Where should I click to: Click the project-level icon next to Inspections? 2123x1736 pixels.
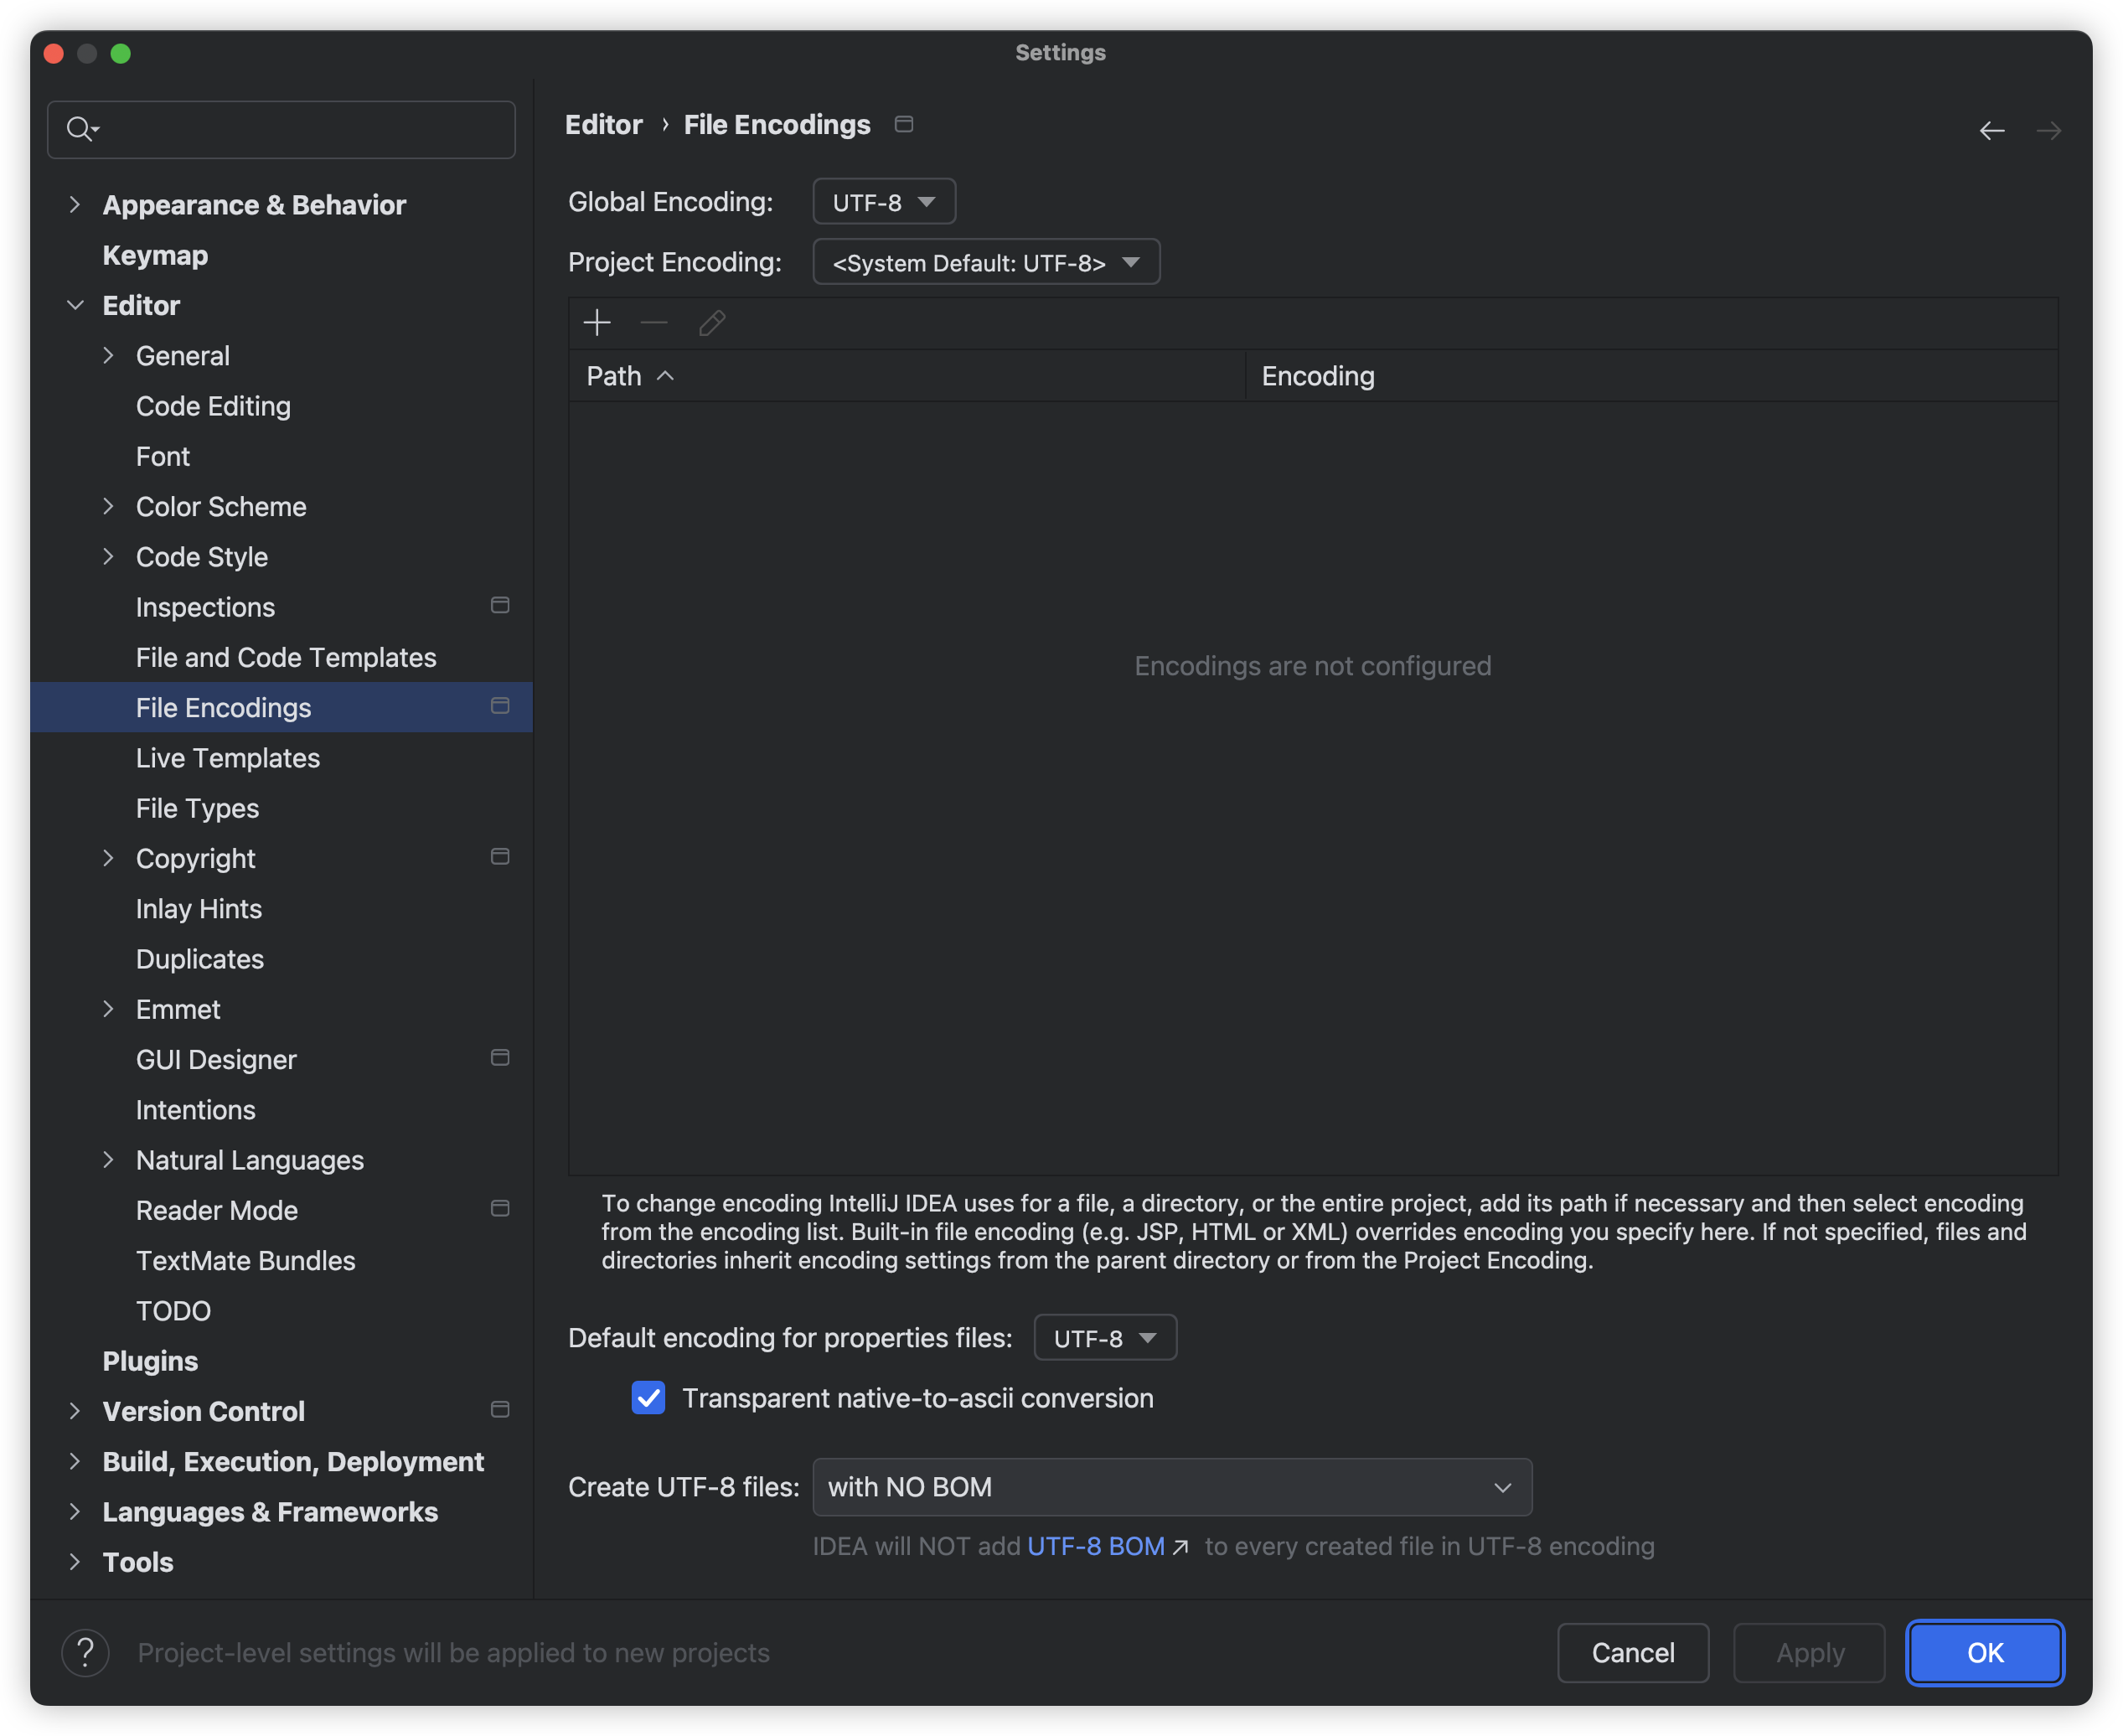point(500,606)
